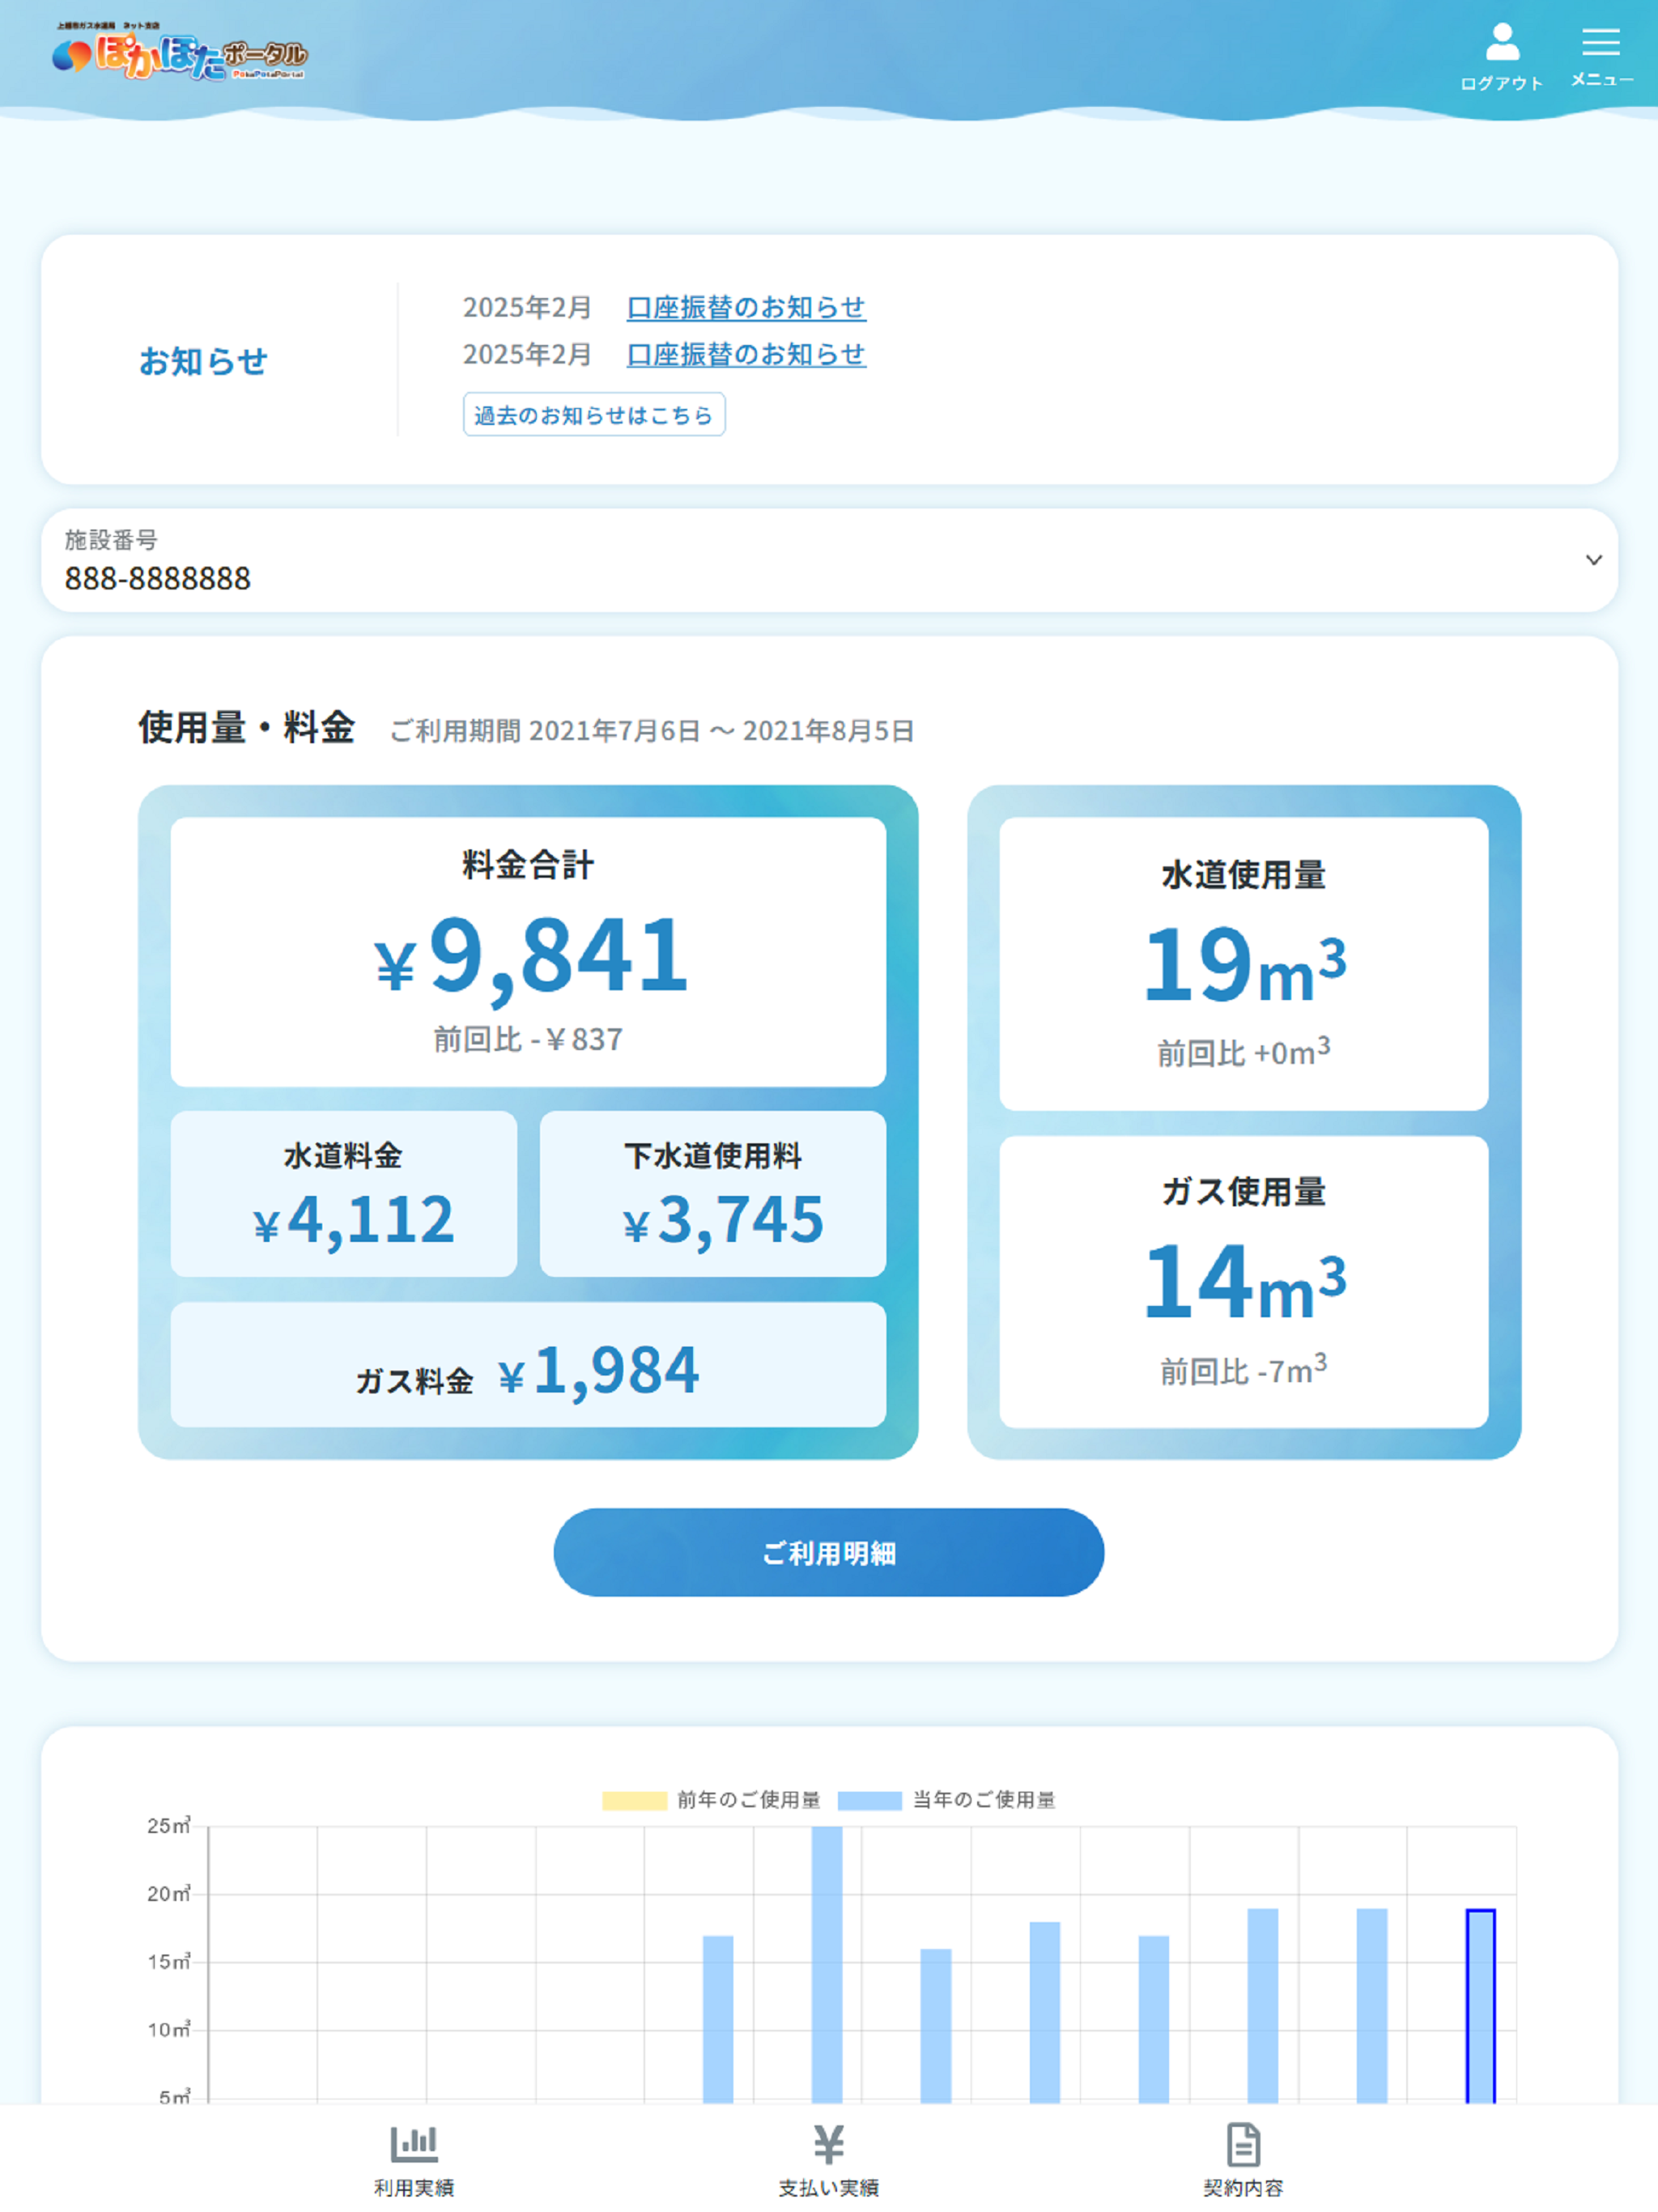Click the 使用量・料金 heading
1658x2212 pixels.
(247, 727)
